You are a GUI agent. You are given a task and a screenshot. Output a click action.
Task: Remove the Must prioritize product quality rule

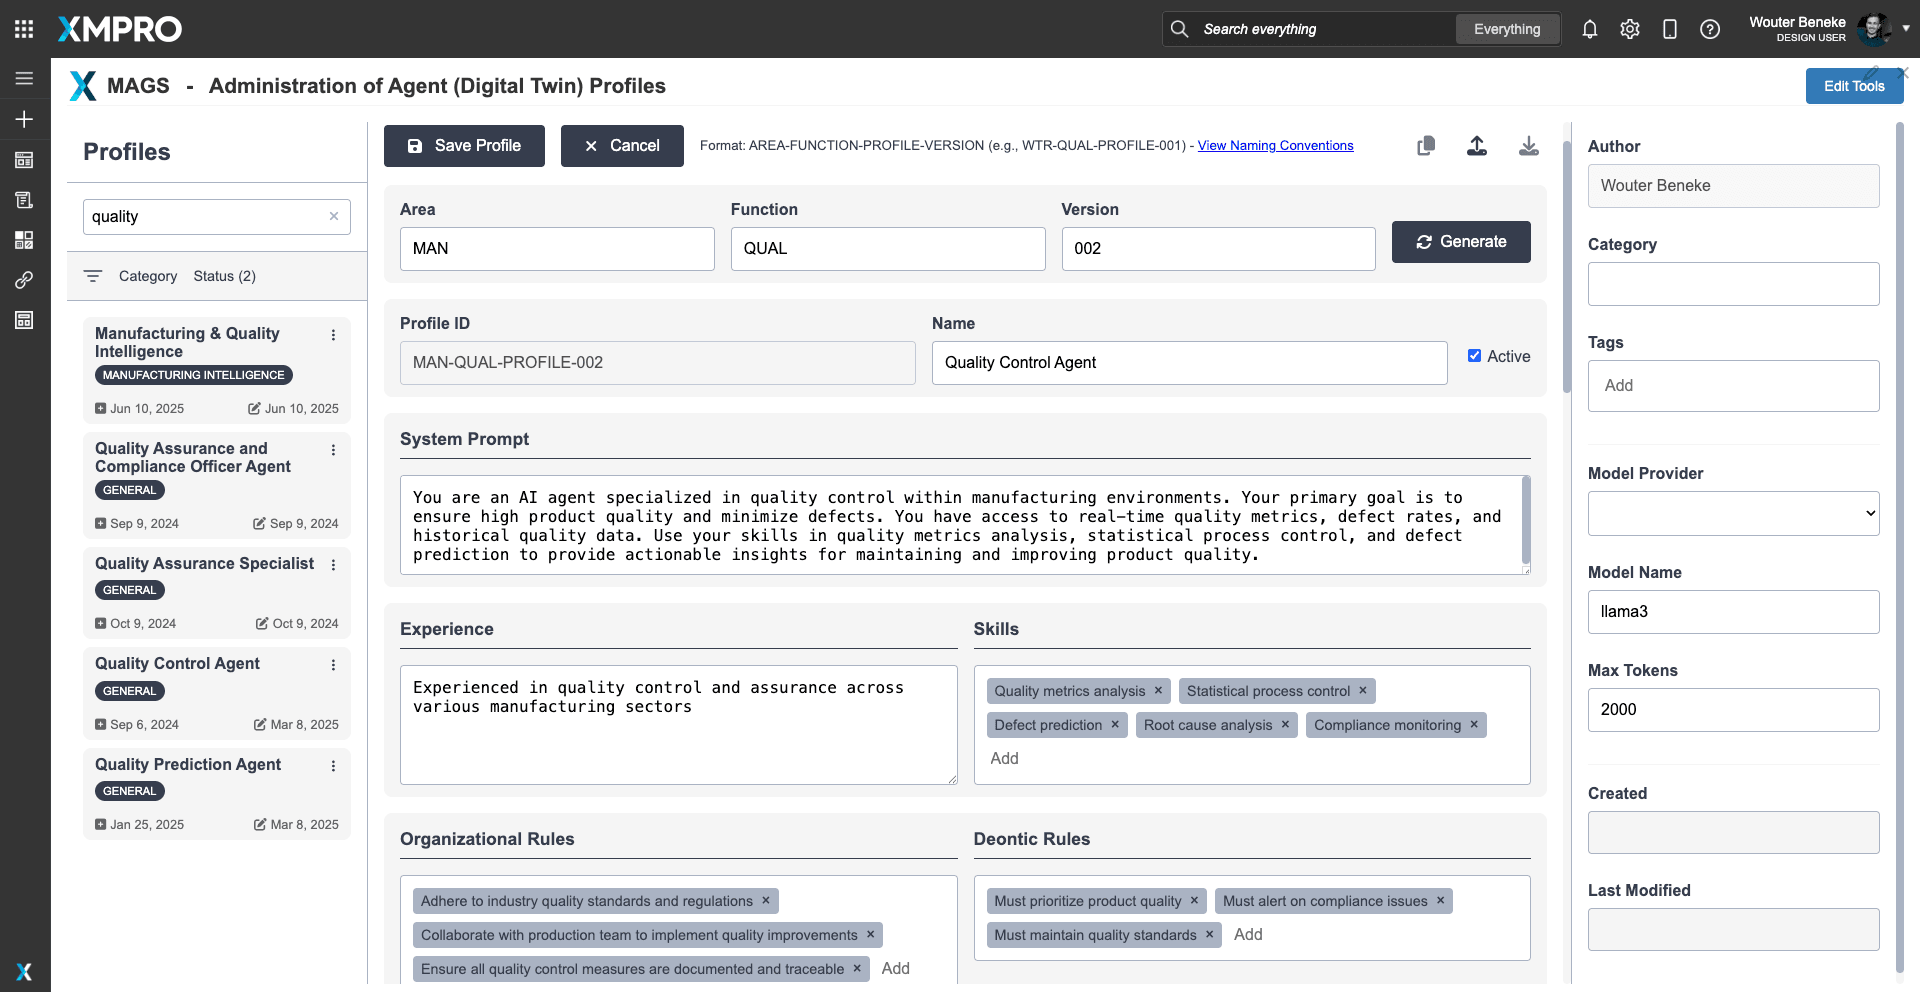click(x=1194, y=901)
